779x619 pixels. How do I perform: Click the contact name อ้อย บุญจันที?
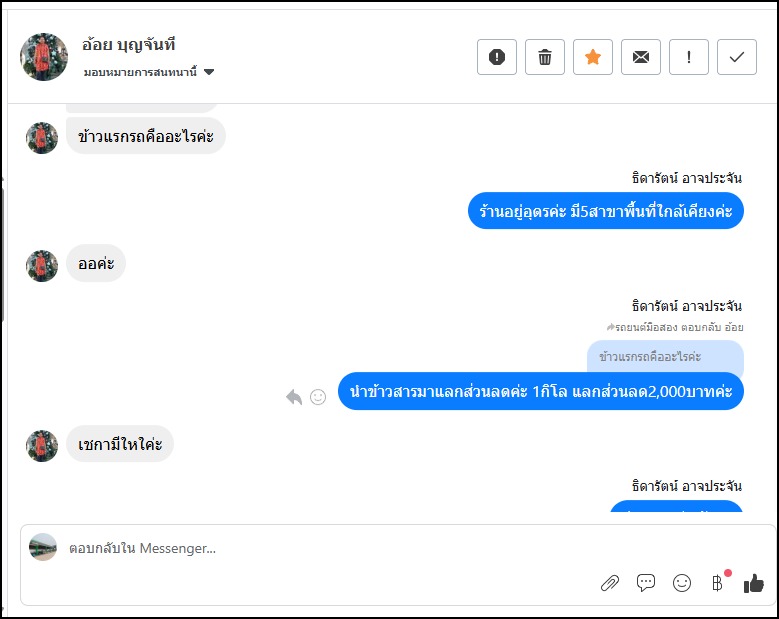tap(129, 45)
